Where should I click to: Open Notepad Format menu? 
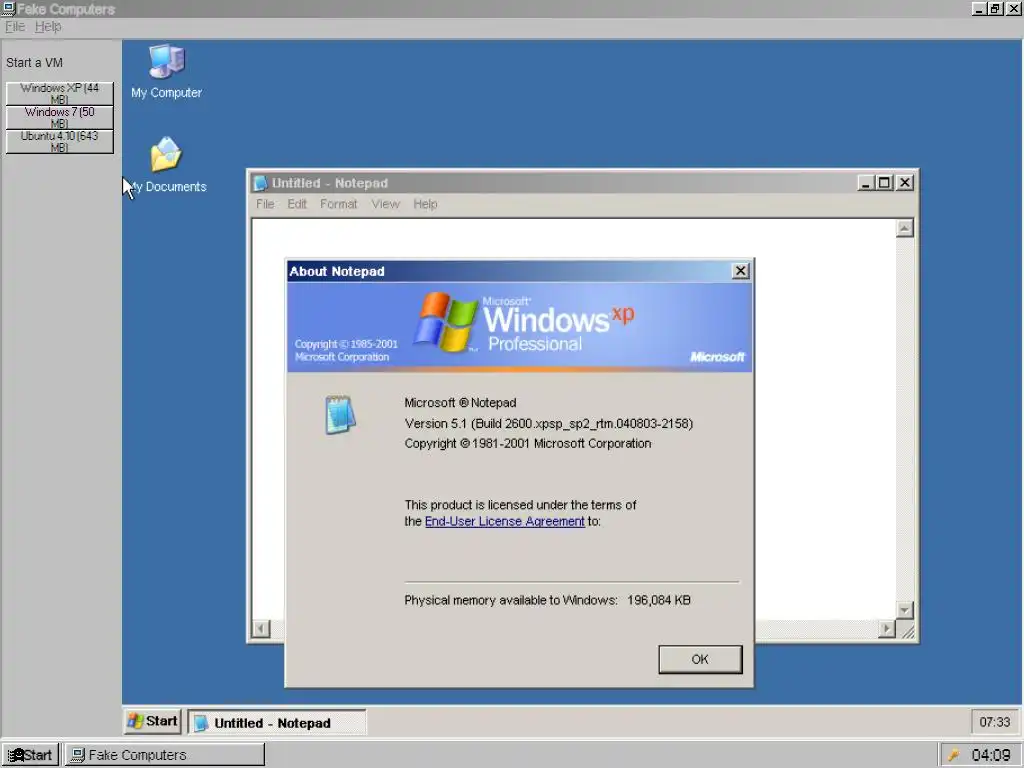tap(338, 204)
